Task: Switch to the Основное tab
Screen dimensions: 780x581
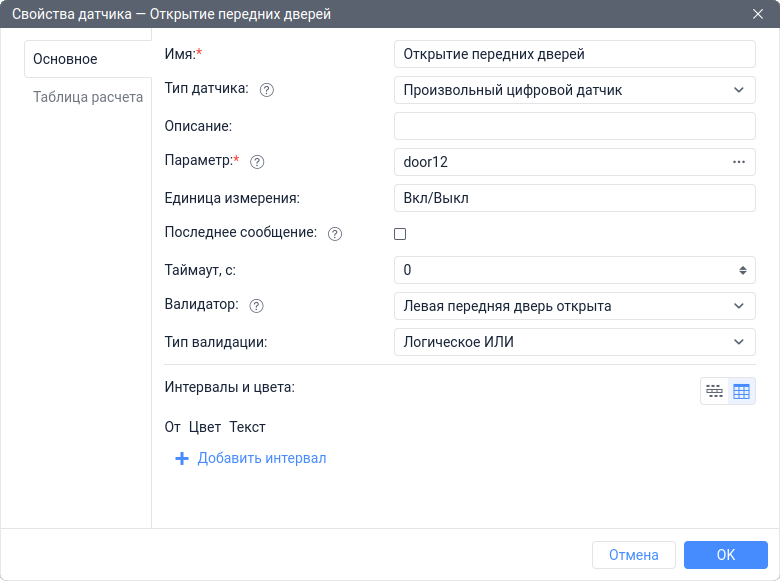Action: (x=66, y=59)
